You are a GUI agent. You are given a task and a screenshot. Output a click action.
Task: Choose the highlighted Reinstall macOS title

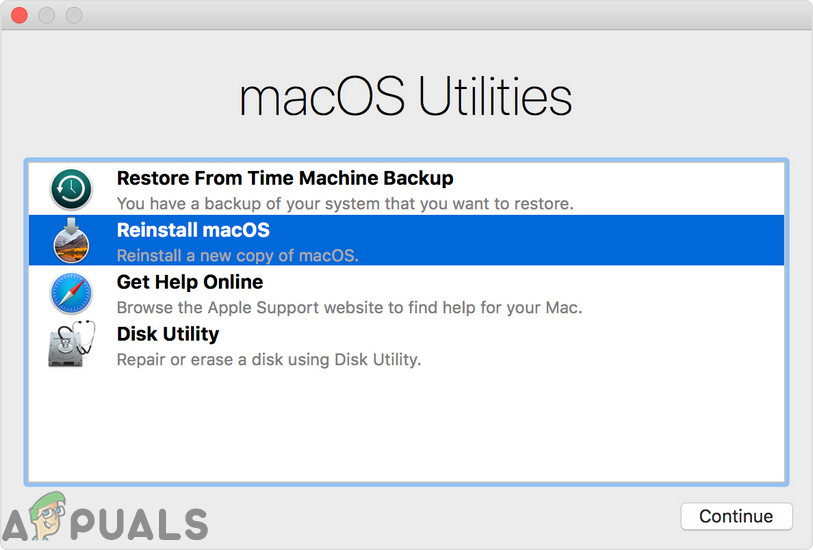pyautogui.click(x=193, y=231)
